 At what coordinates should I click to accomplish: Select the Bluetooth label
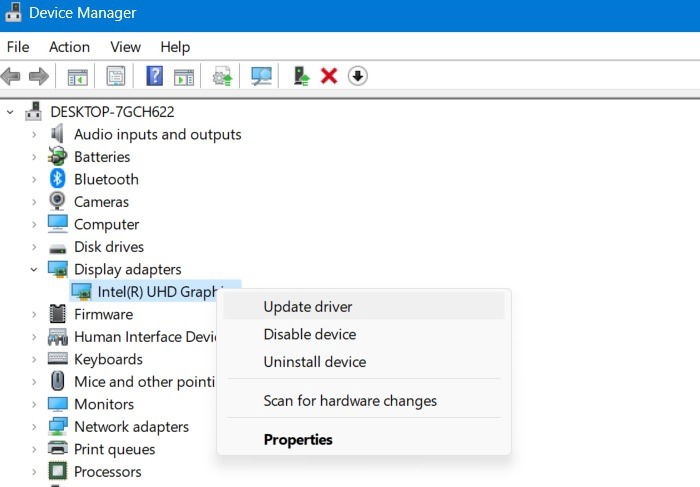pos(106,179)
